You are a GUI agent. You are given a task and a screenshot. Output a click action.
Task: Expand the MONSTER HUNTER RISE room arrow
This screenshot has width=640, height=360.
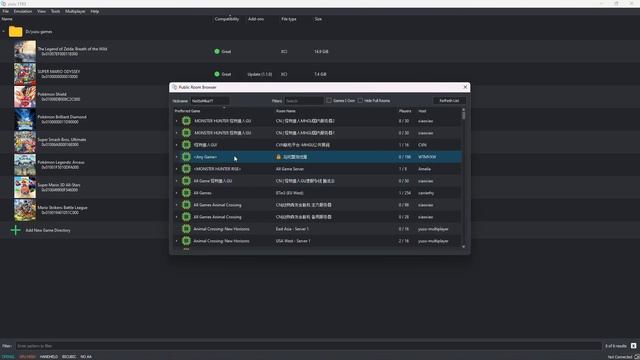coord(176,169)
